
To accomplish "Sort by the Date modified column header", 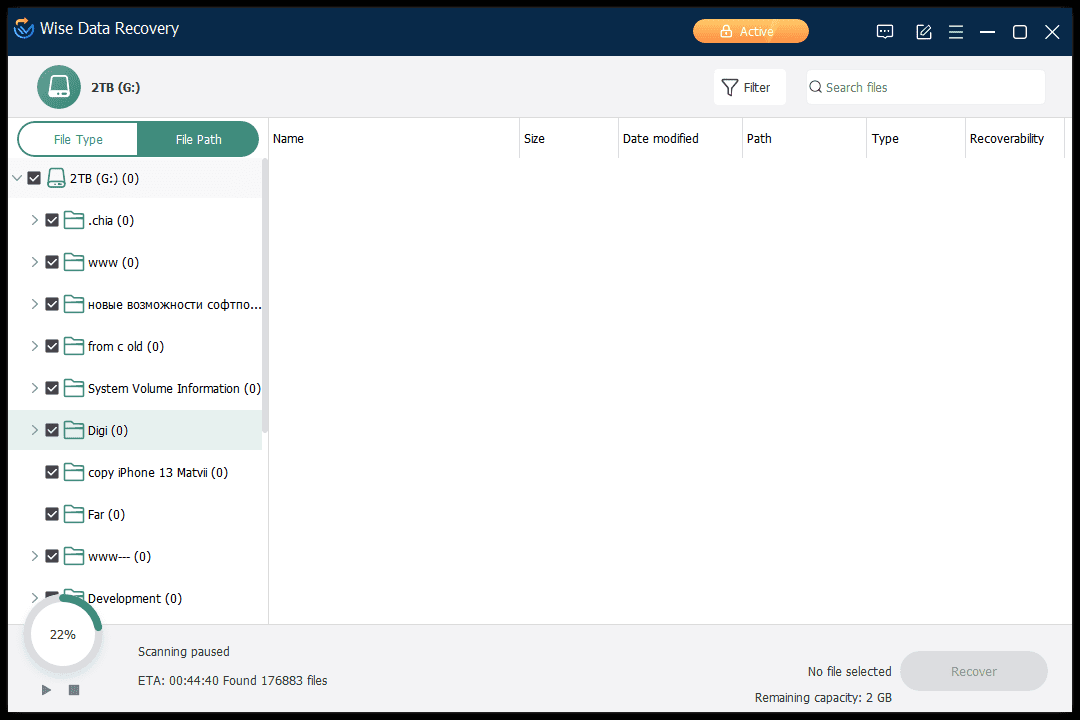I will 681,138.
